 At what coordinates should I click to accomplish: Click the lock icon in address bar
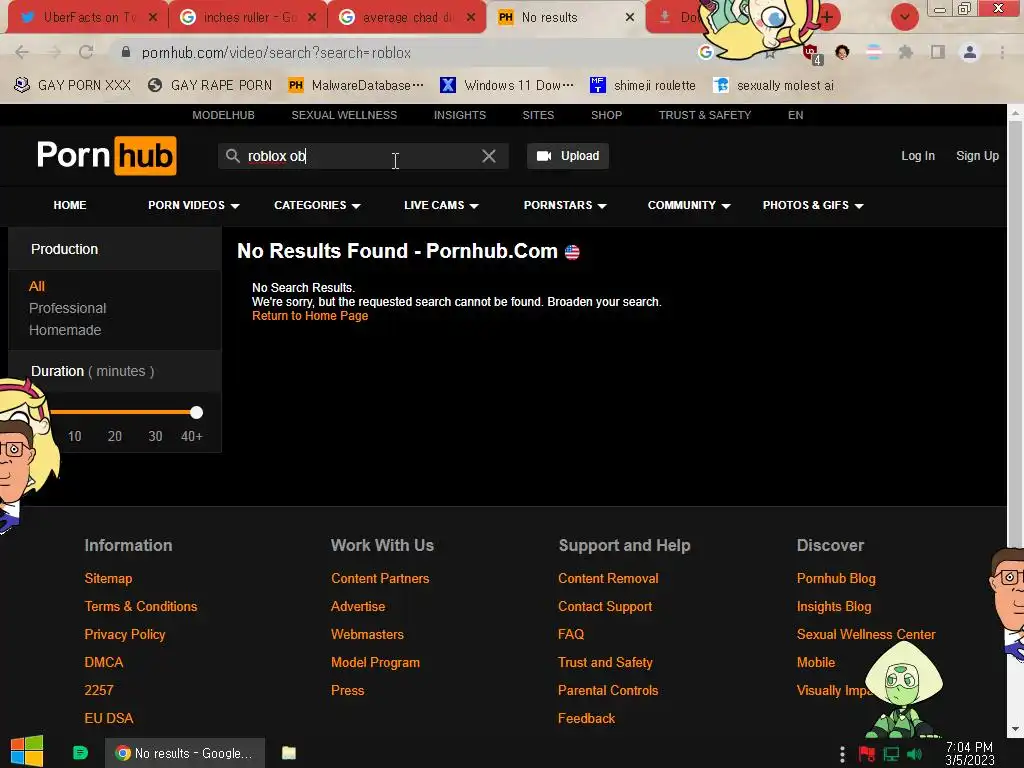[126, 52]
